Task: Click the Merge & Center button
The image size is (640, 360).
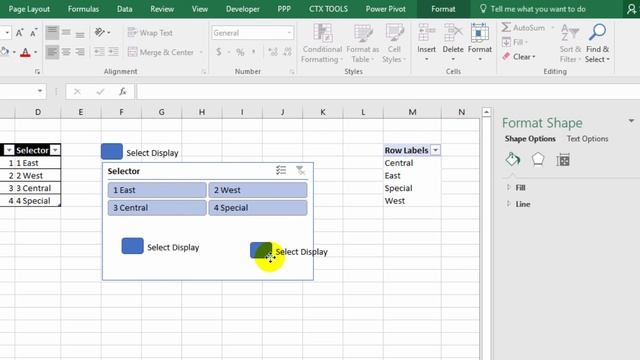Action: tap(161, 52)
